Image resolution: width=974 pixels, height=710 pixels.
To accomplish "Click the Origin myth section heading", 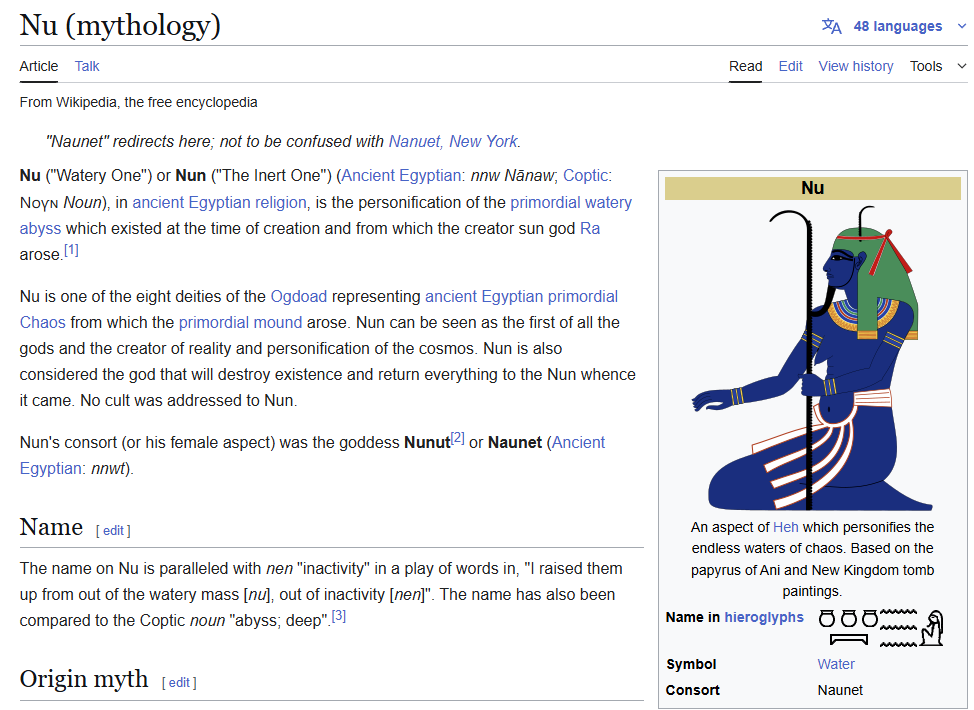I will coord(84,679).
